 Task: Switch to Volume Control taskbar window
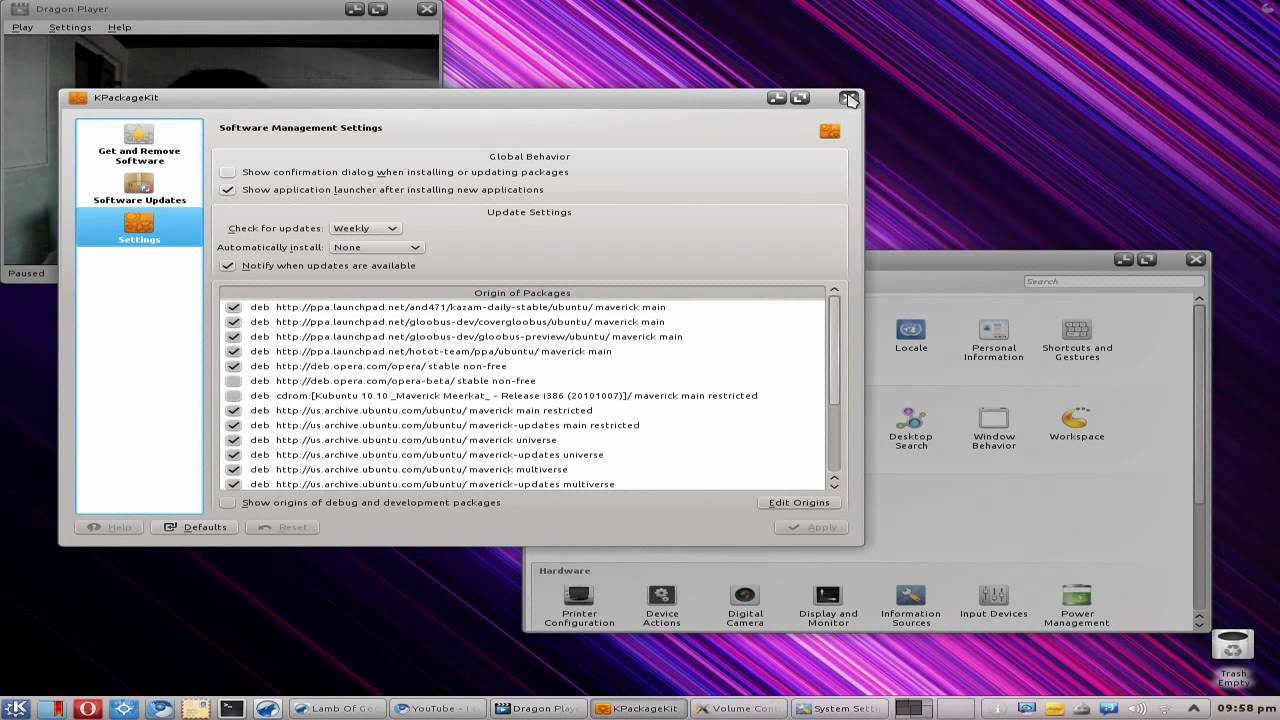739,708
